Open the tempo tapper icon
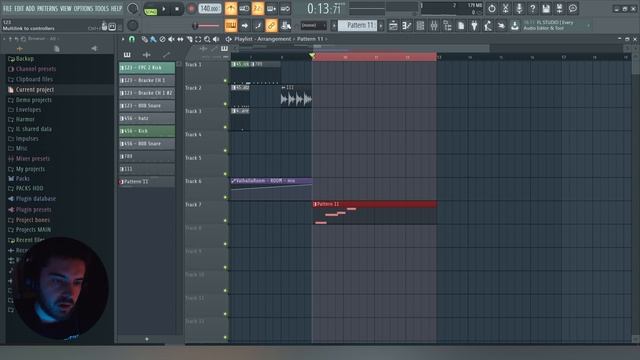The image size is (640, 360). [488, 26]
